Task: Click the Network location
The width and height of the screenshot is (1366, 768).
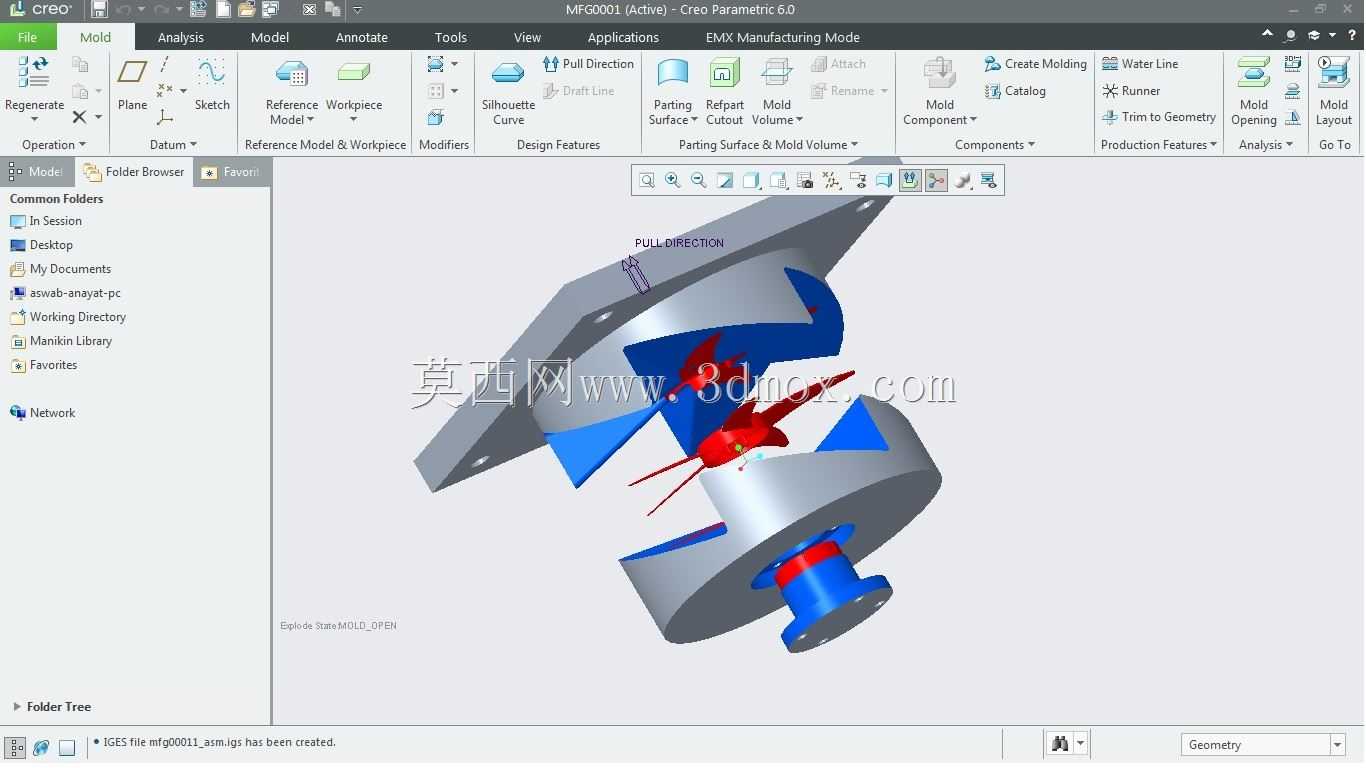Action: (42, 413)
